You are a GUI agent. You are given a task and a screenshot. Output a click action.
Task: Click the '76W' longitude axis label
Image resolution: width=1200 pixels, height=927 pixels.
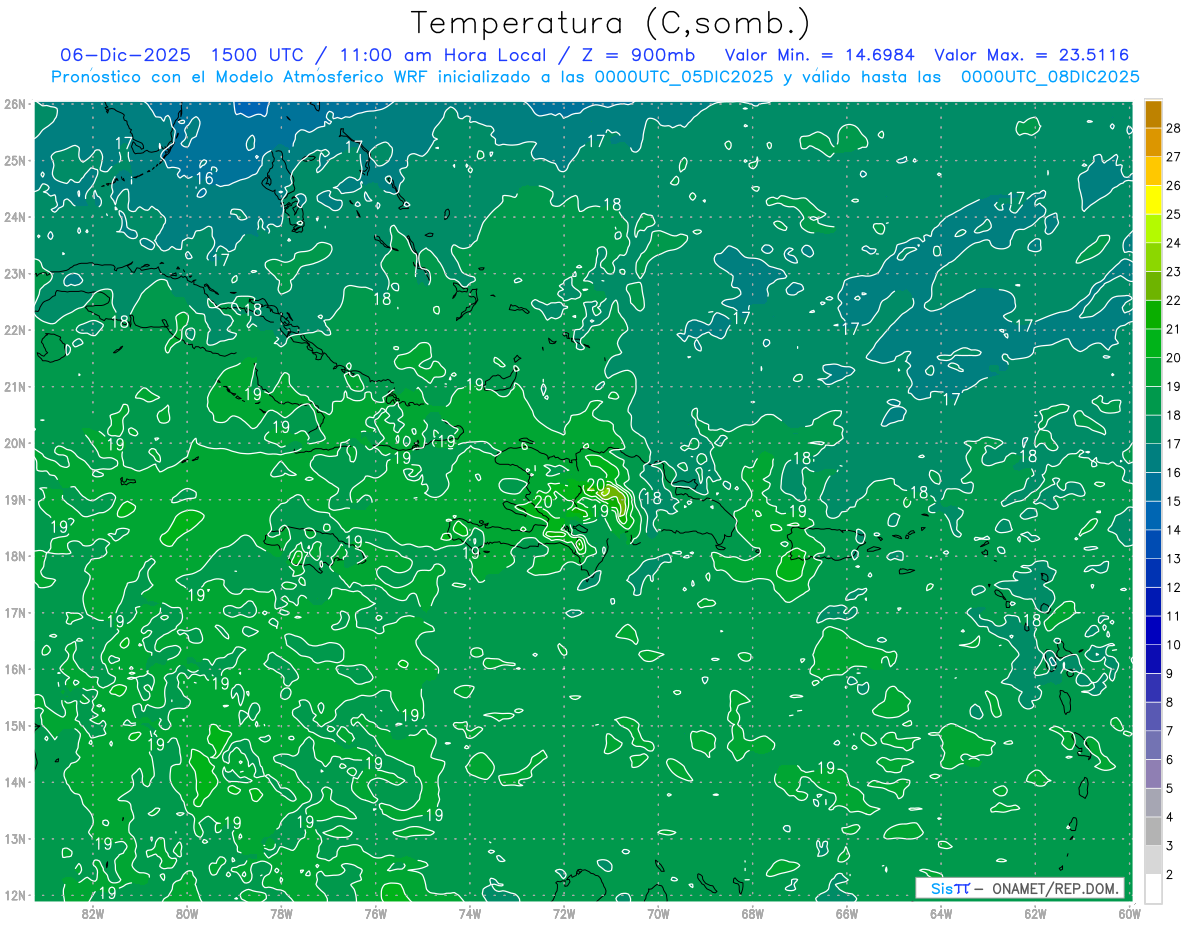tap(375, 913)
